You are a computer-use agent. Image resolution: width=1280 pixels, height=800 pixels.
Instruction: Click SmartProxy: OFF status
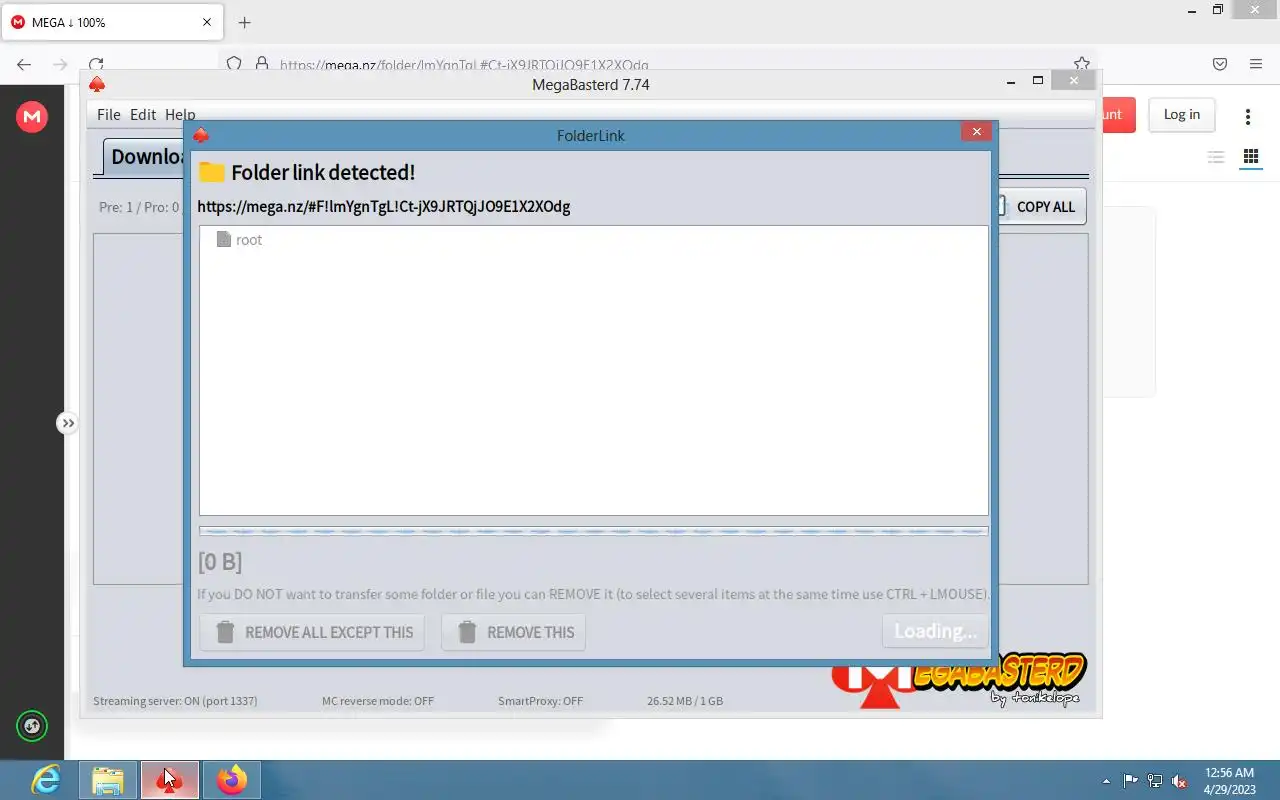[540, 701]
